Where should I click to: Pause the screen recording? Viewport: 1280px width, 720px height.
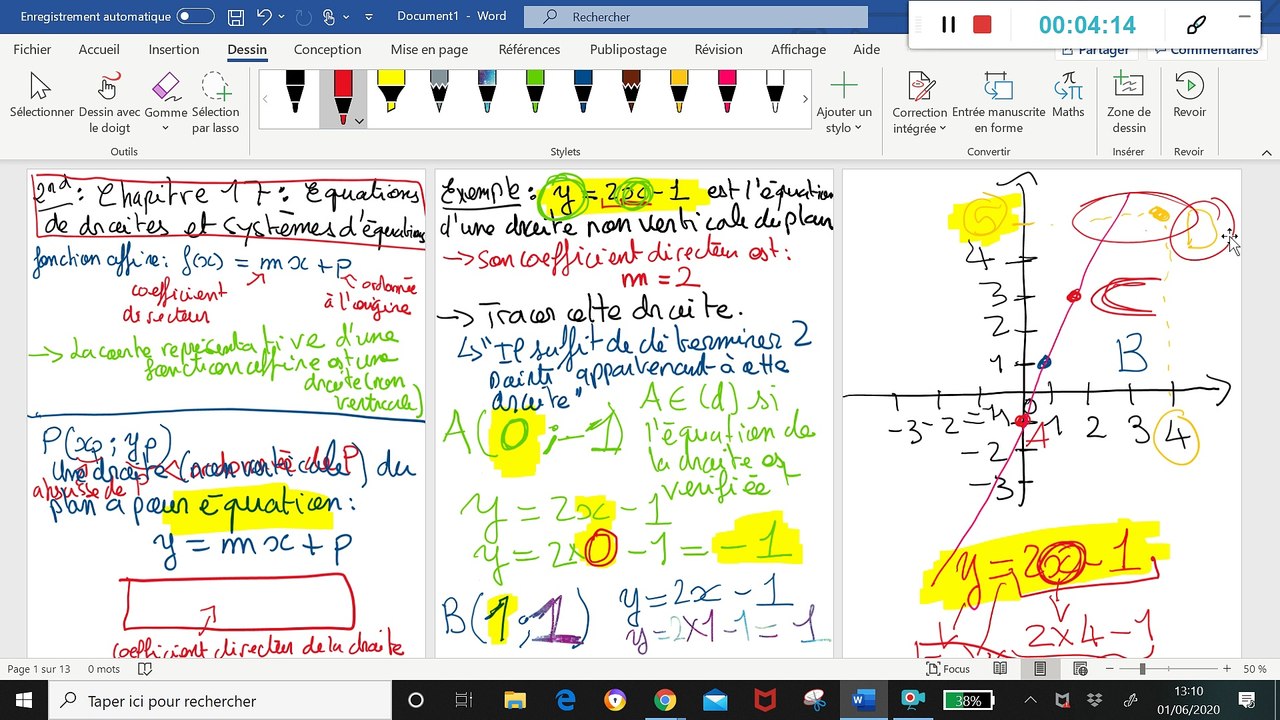pos(948,25)
